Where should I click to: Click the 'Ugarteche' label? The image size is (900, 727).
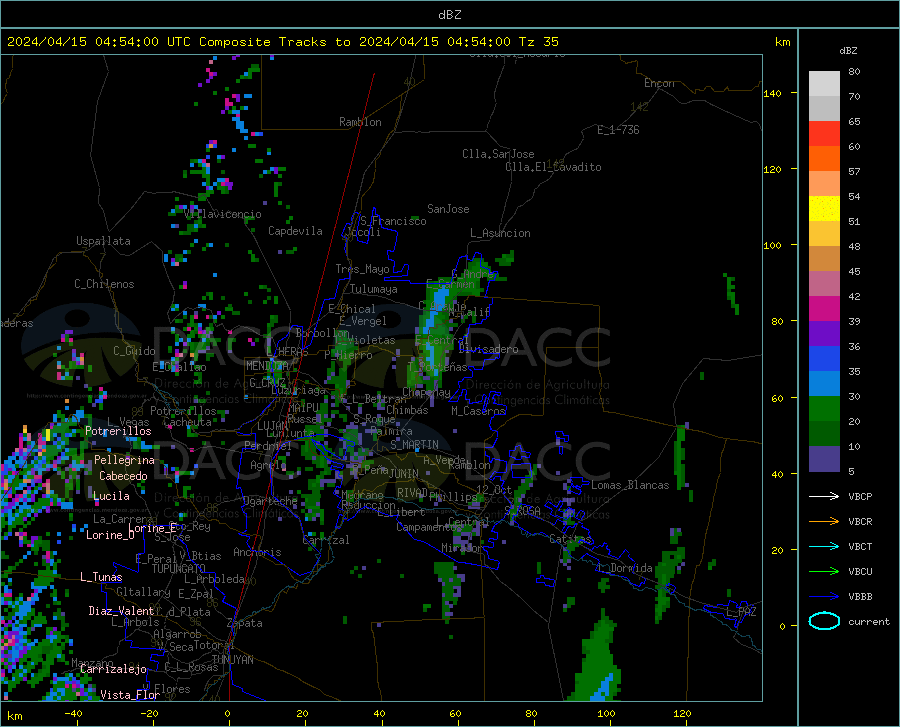270,500
